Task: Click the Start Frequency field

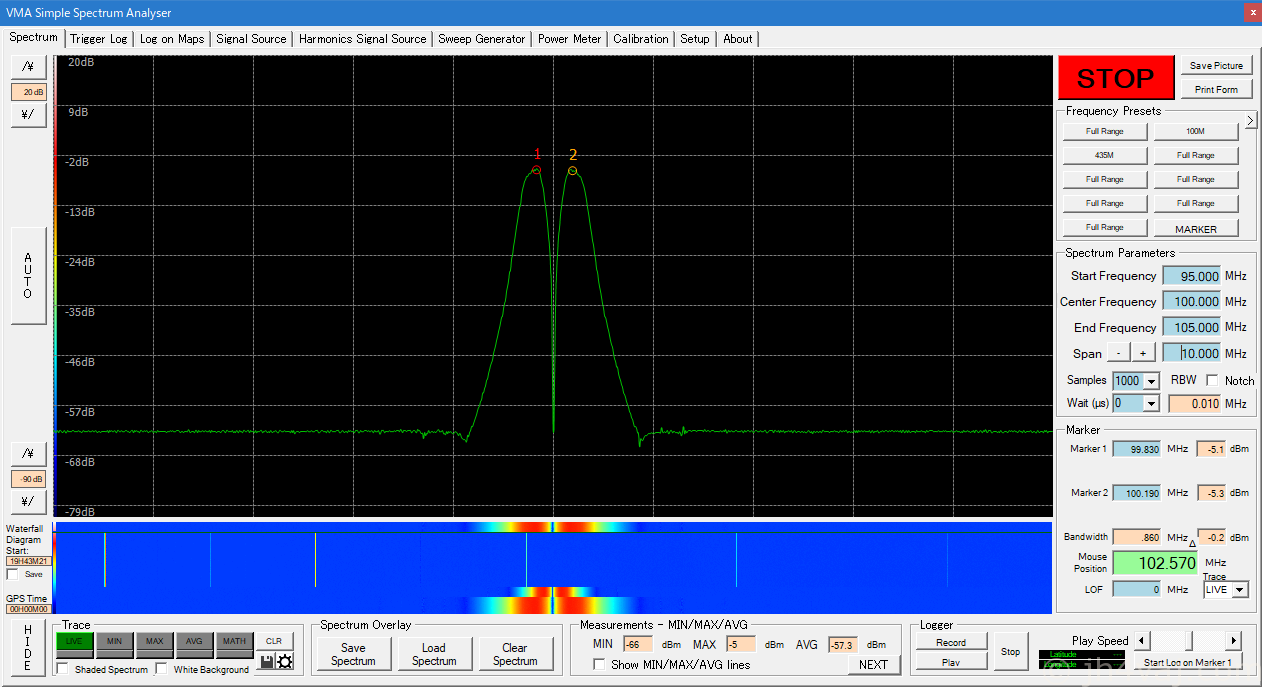Action: pyautogui.click(x=1192, y=276)
